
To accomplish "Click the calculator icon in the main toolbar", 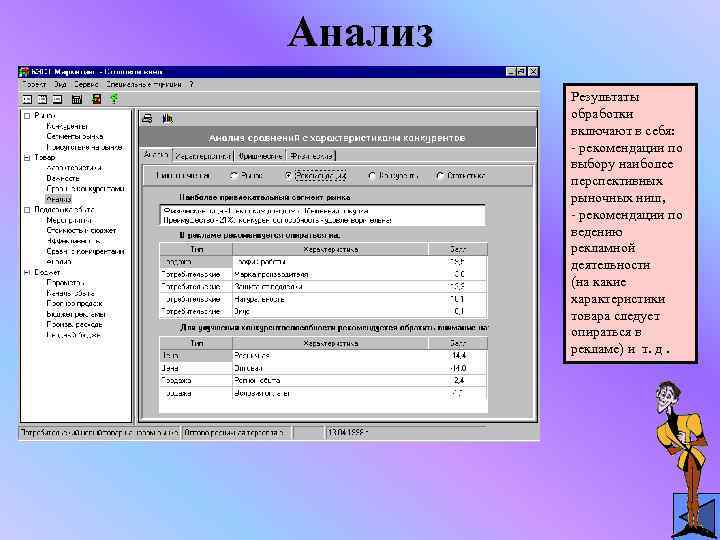I will pyautogui.click(x=77, y=99).
